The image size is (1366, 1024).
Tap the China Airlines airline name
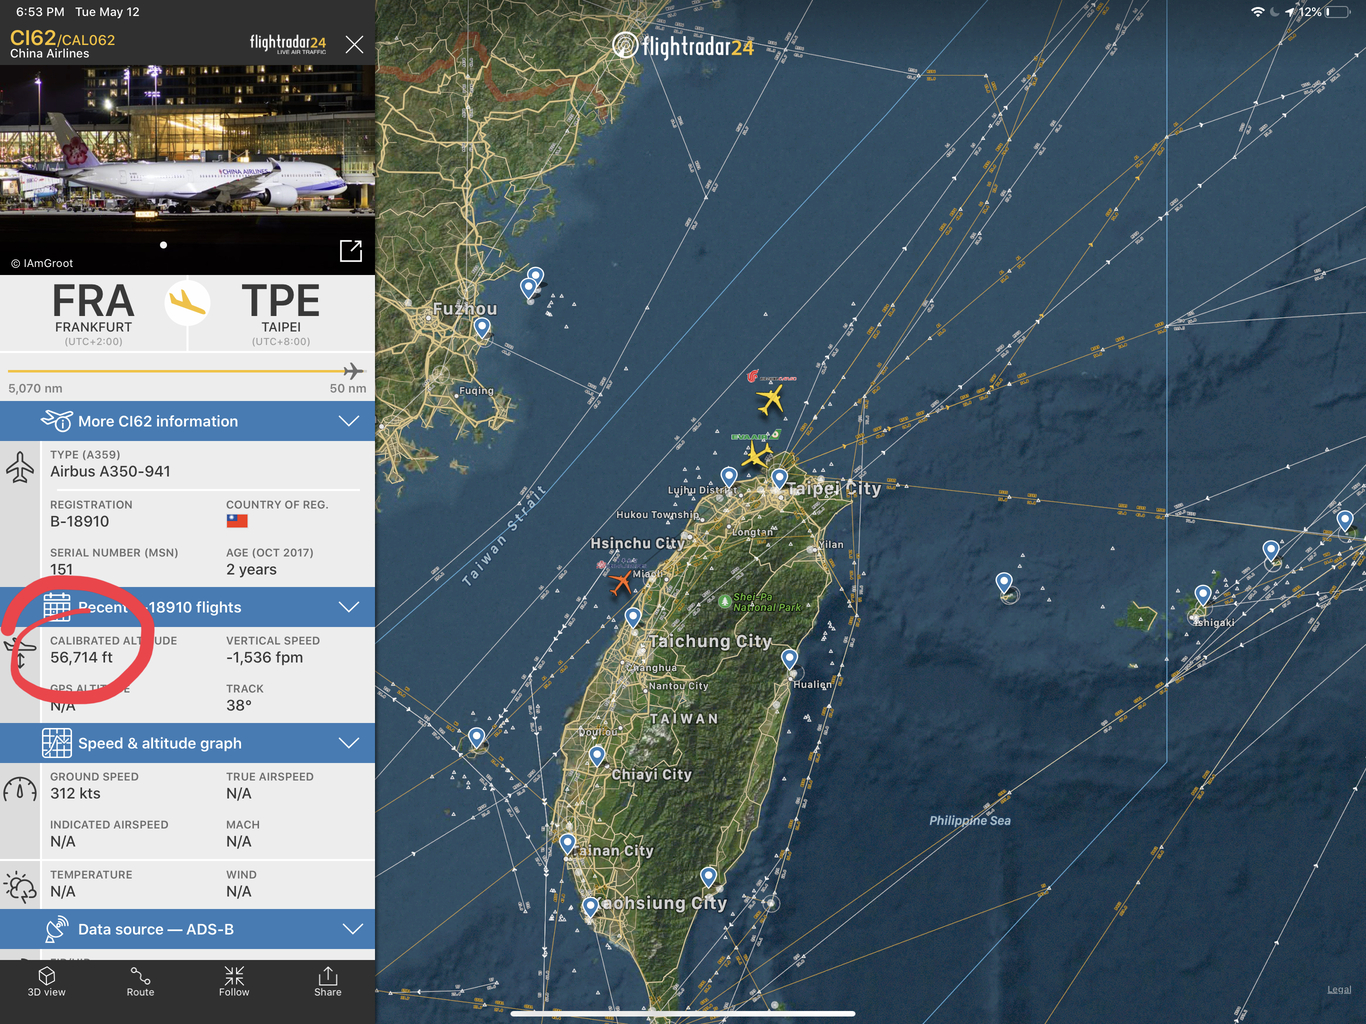pos(50,54)
